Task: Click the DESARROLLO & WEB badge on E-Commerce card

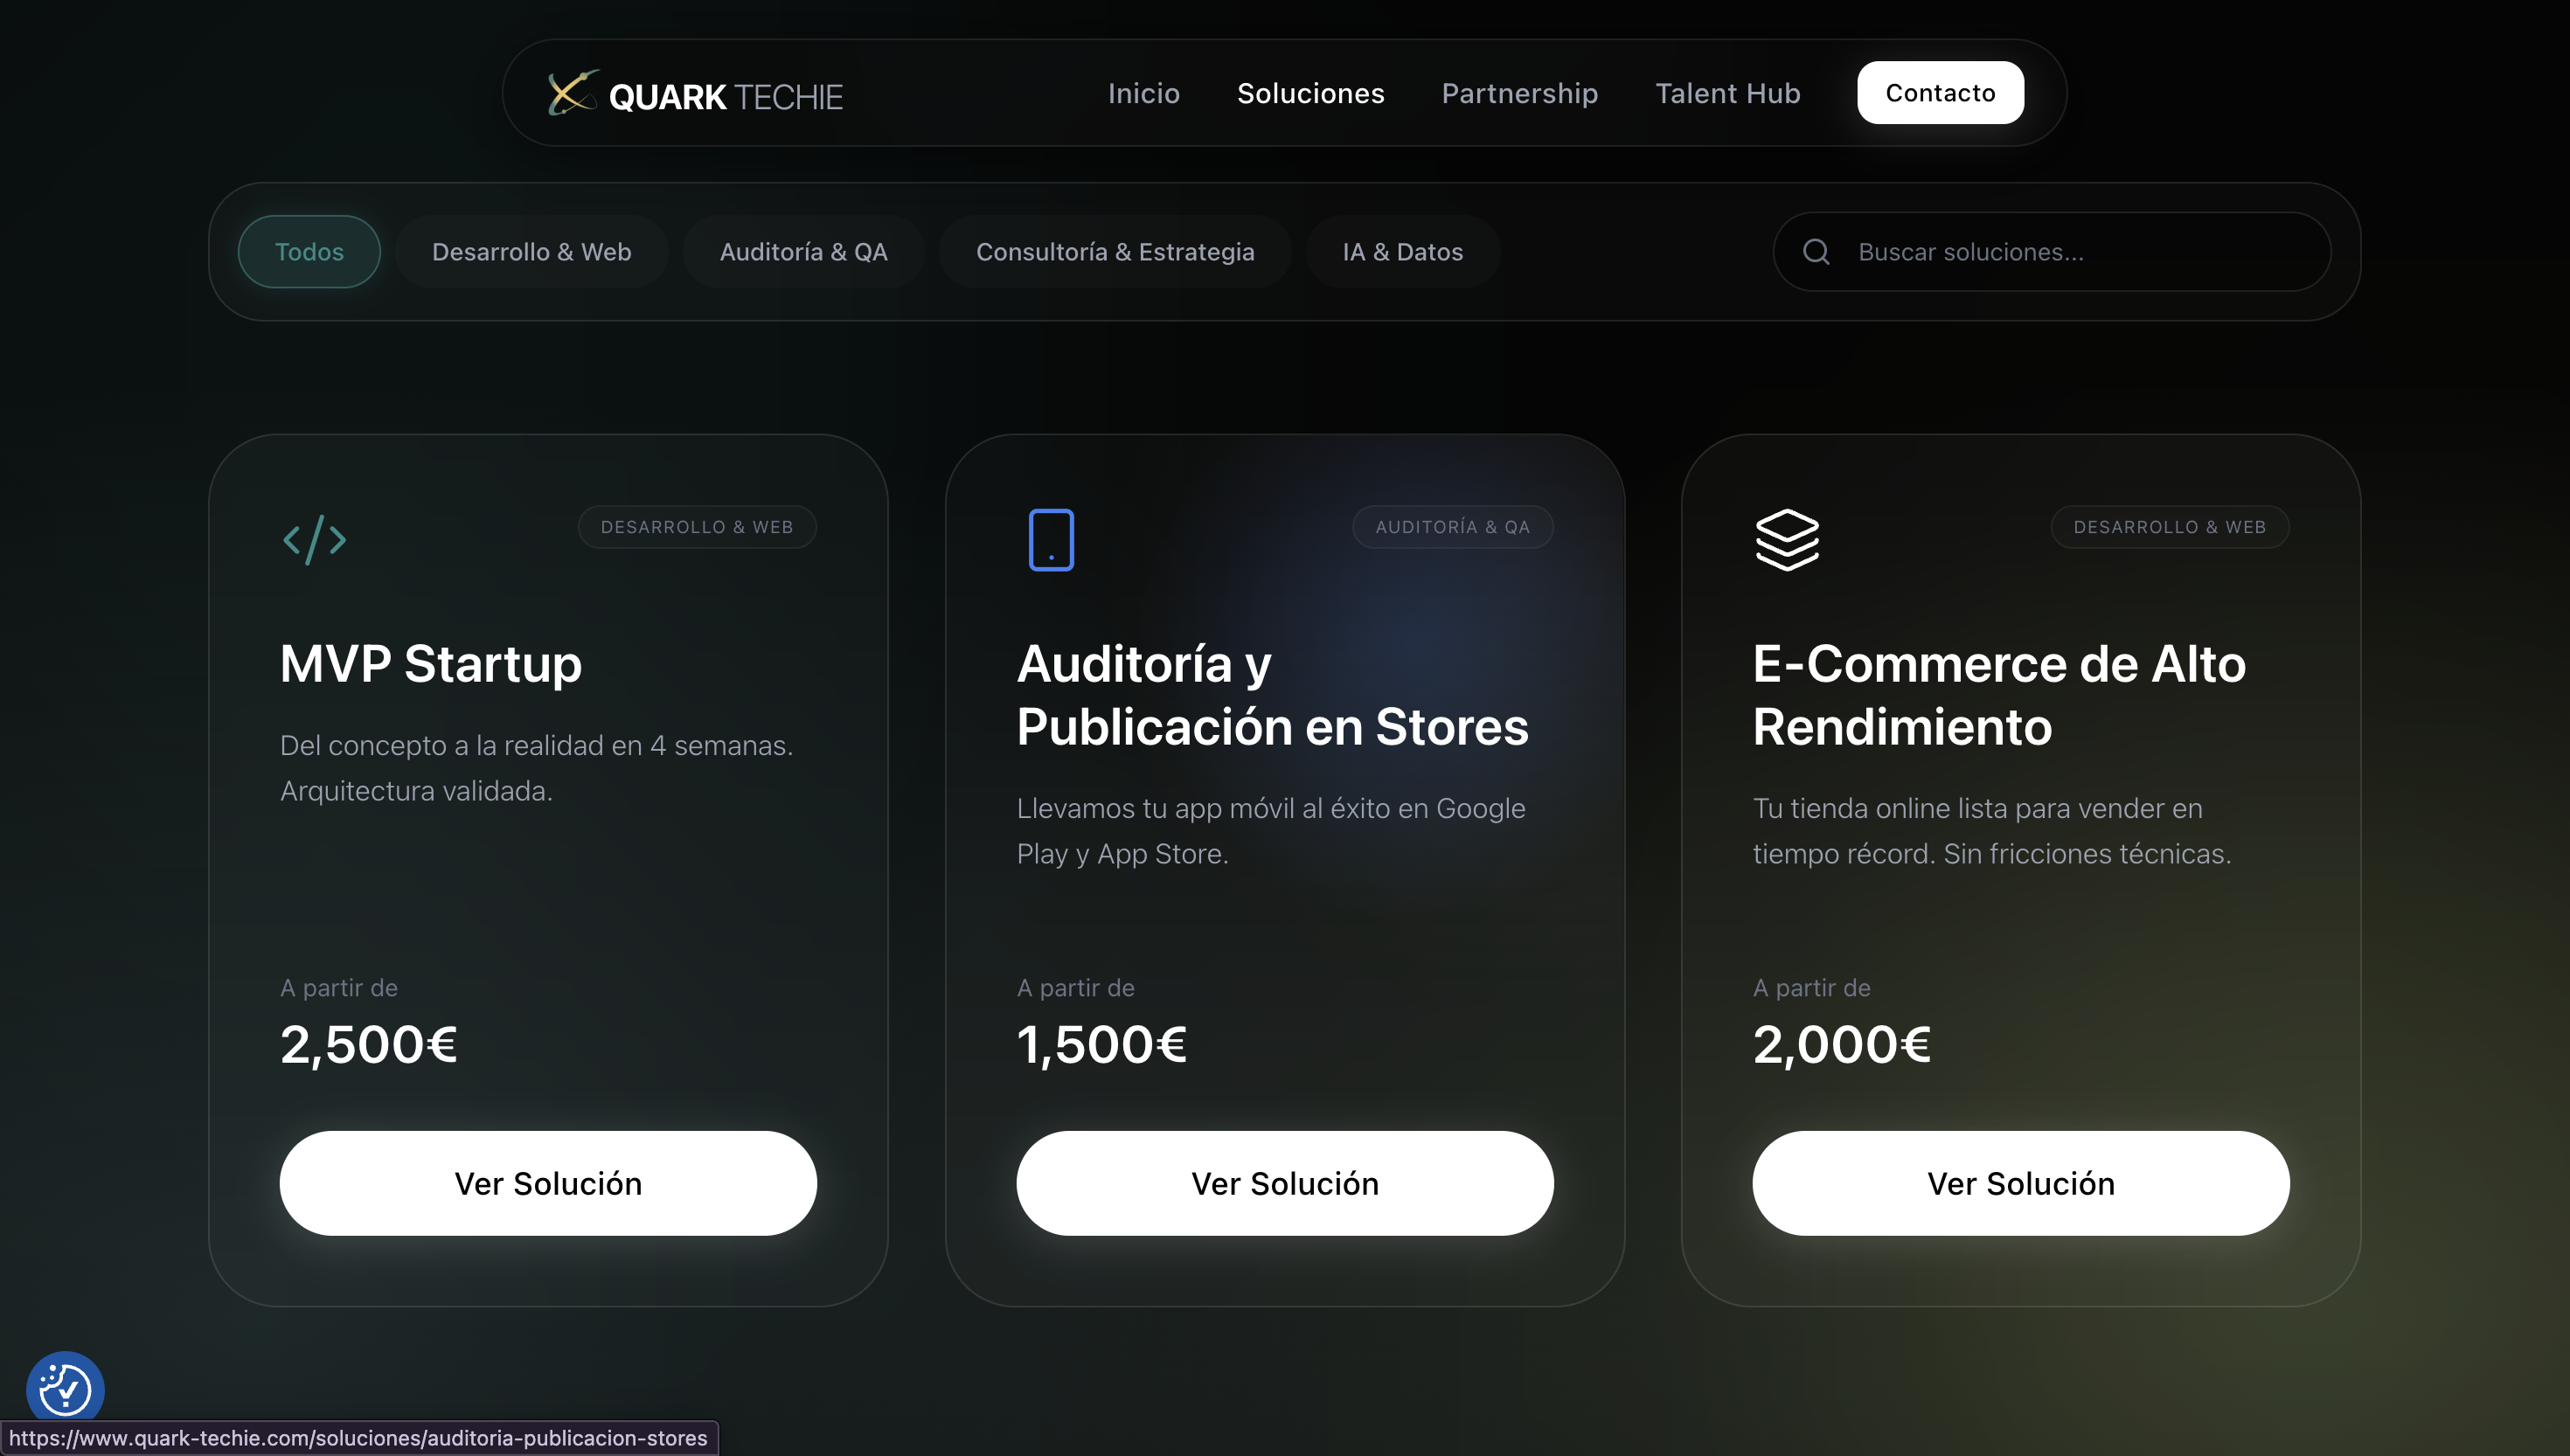Action: (2170, 527)
